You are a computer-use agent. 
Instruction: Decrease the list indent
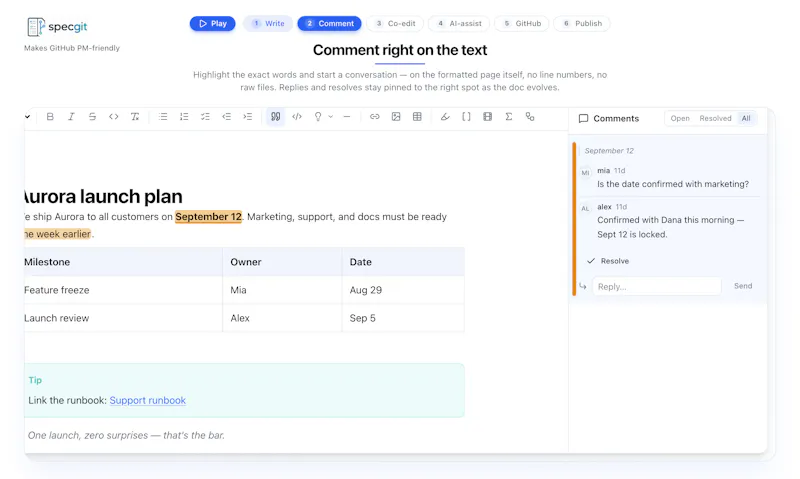(x=227, y=117)
